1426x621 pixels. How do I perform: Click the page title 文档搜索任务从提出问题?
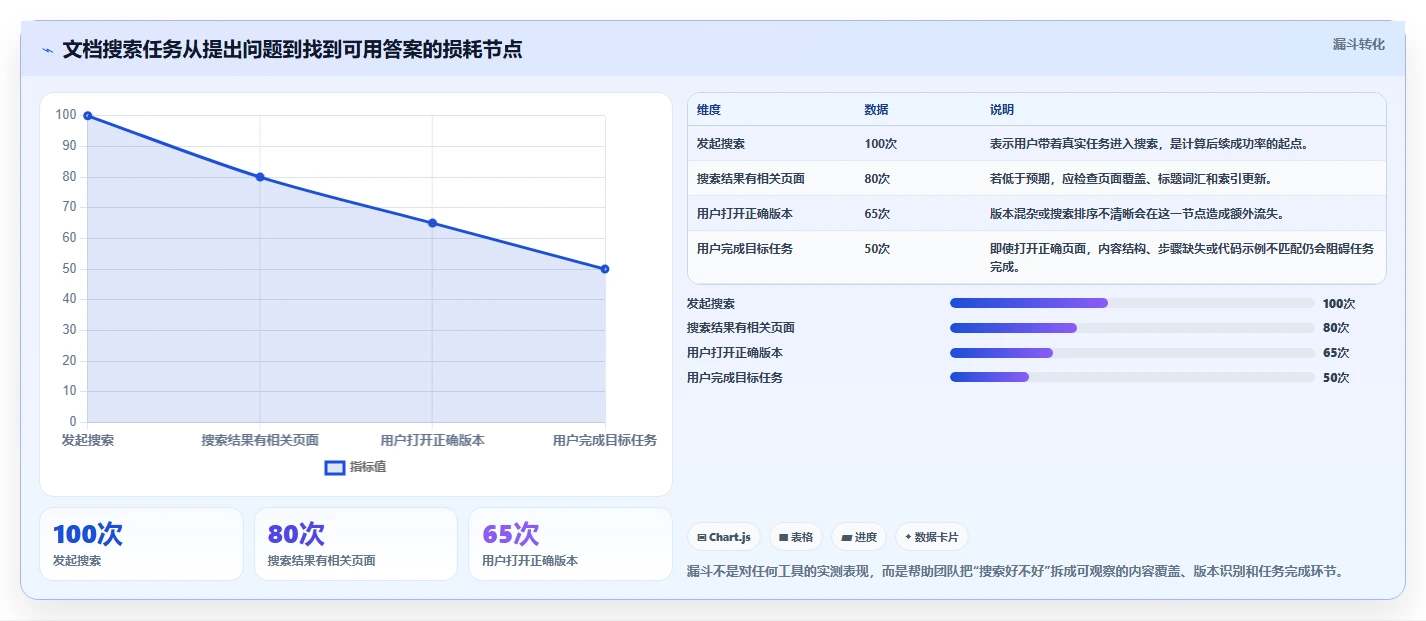[292, 49]
